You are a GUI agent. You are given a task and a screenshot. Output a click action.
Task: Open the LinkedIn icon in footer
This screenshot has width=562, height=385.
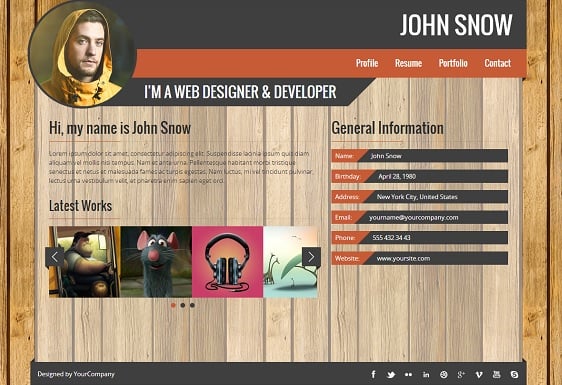(426, 375)
